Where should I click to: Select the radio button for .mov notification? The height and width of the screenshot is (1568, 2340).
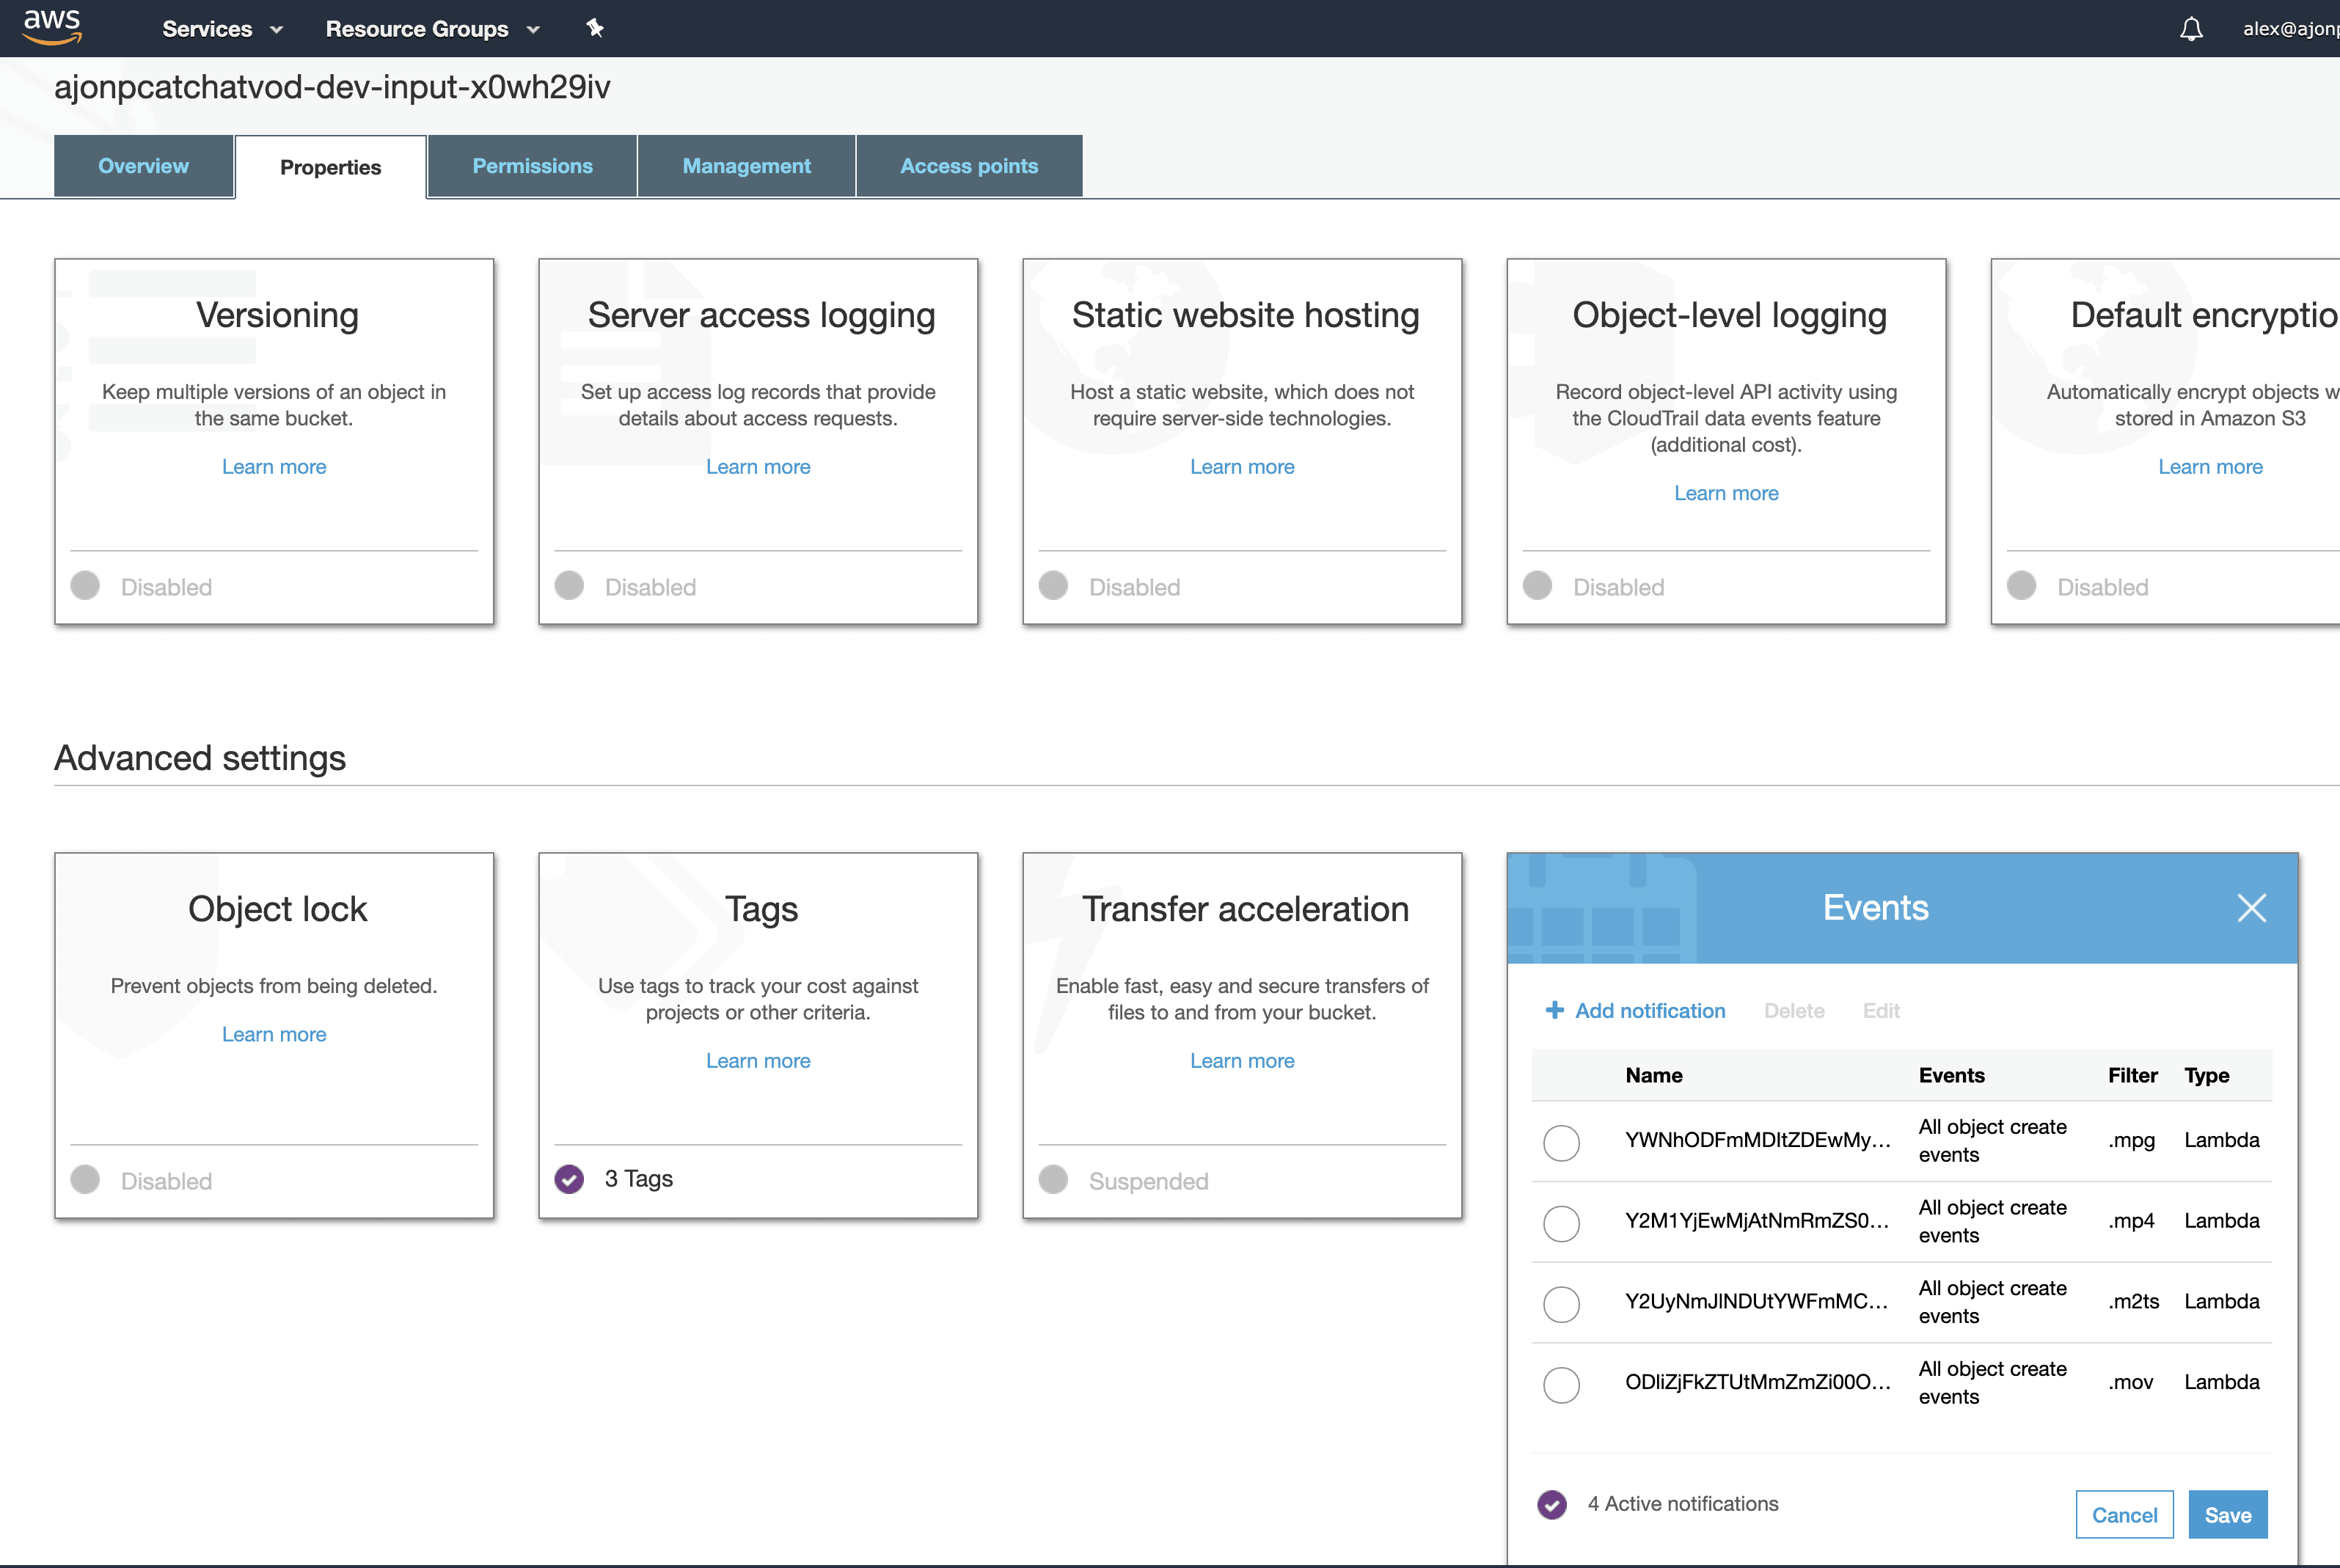click(1560, 1382)
